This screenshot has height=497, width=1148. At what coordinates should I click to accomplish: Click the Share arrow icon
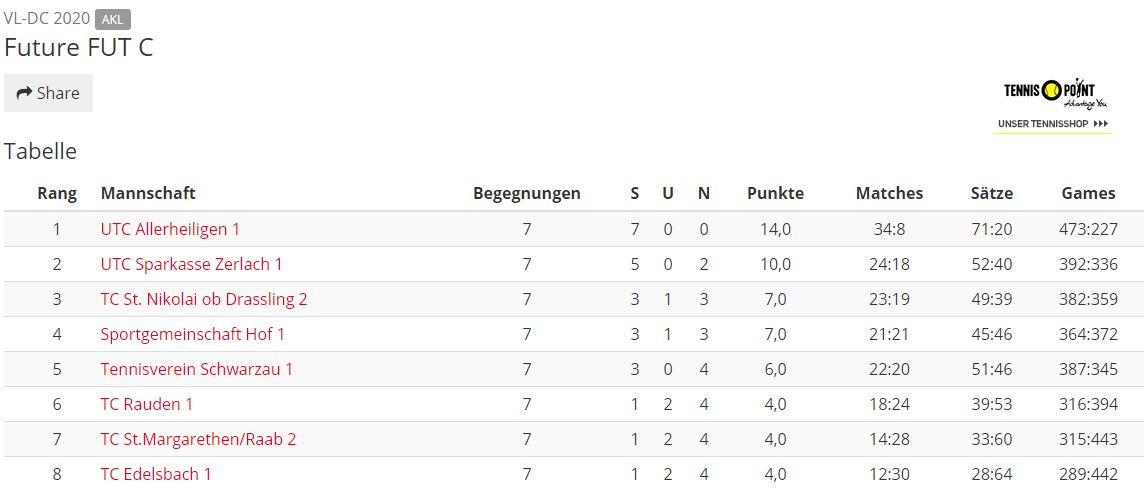pyautogui.click(x=24, y=93)
